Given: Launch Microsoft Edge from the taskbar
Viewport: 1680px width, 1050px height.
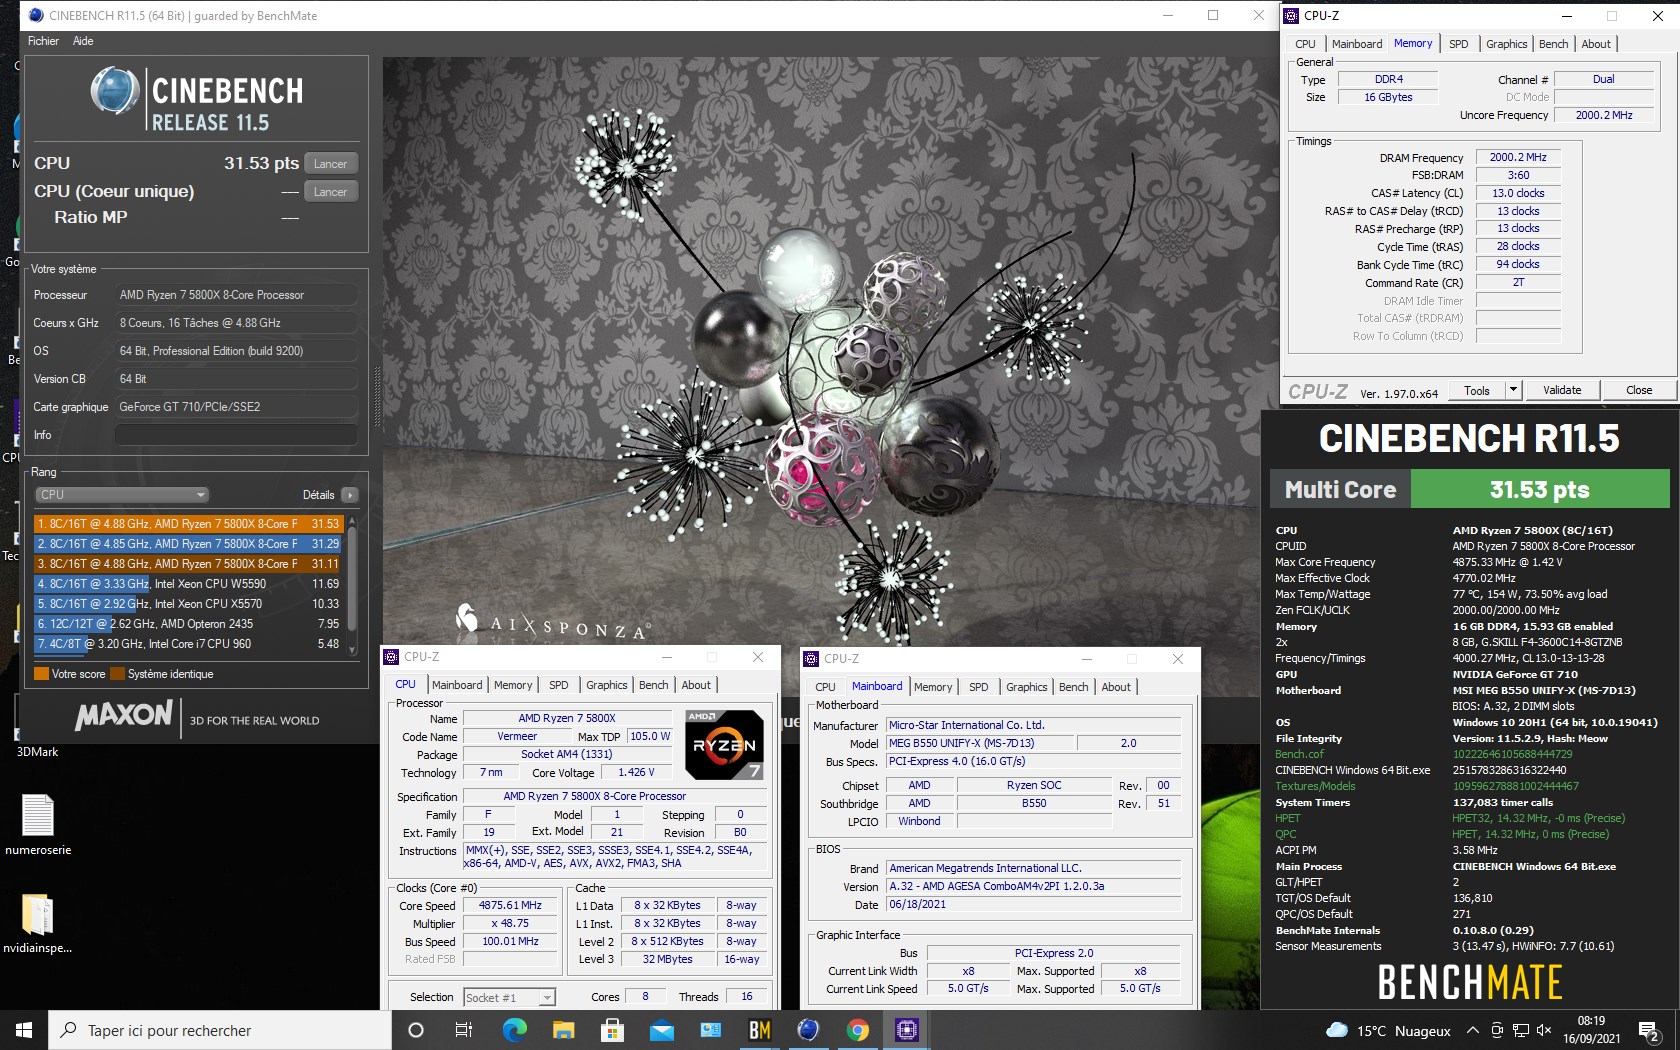Looking at the screenshot, I should (x=514, y=1030).
